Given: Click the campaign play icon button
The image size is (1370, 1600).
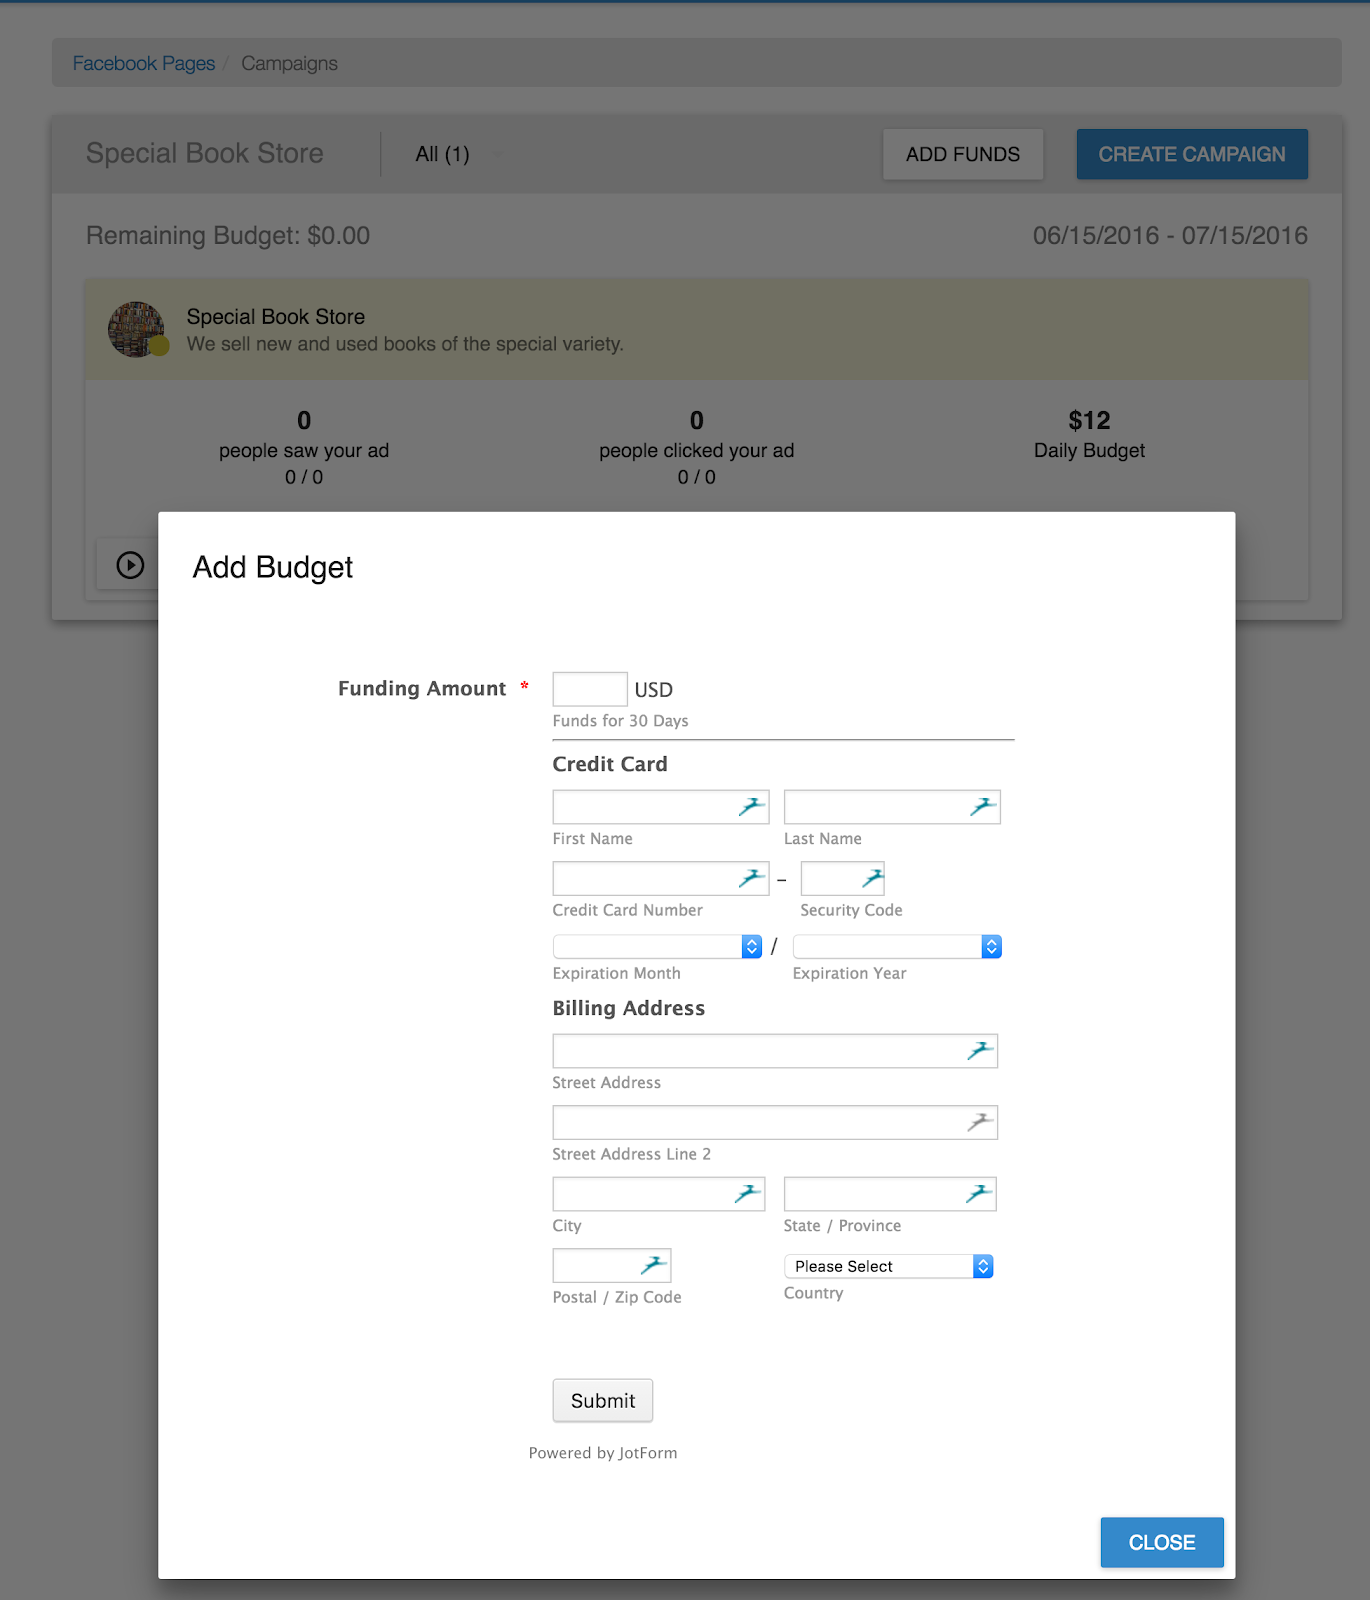Looking at the screenshot, I should coord(130,565).
